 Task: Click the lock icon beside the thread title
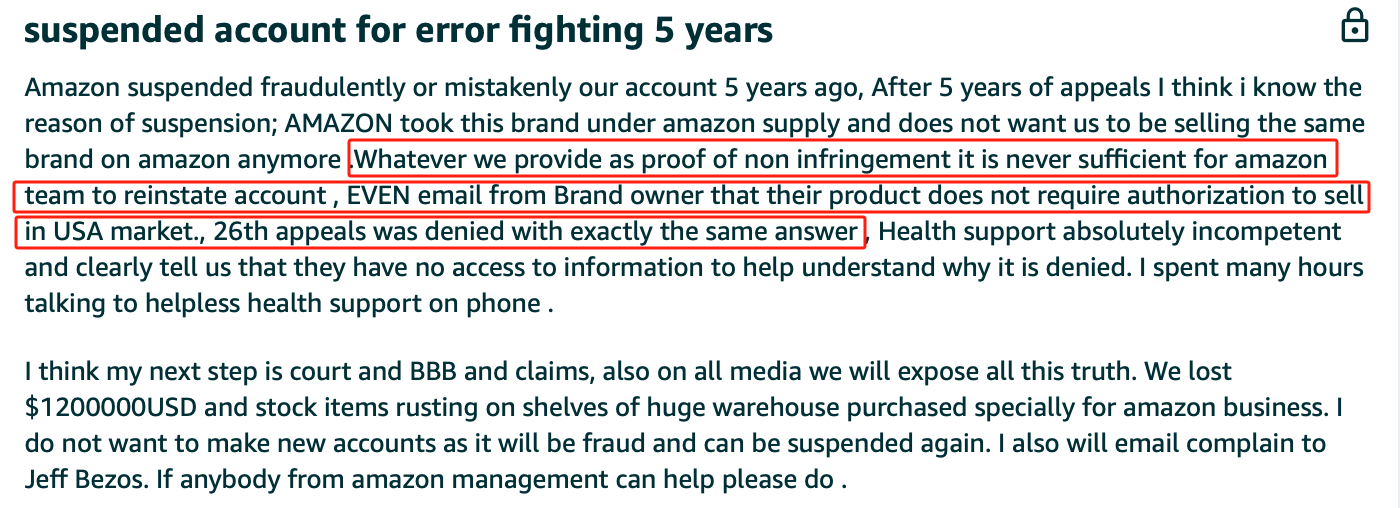pyautogui.click(x=1354, y=27)
